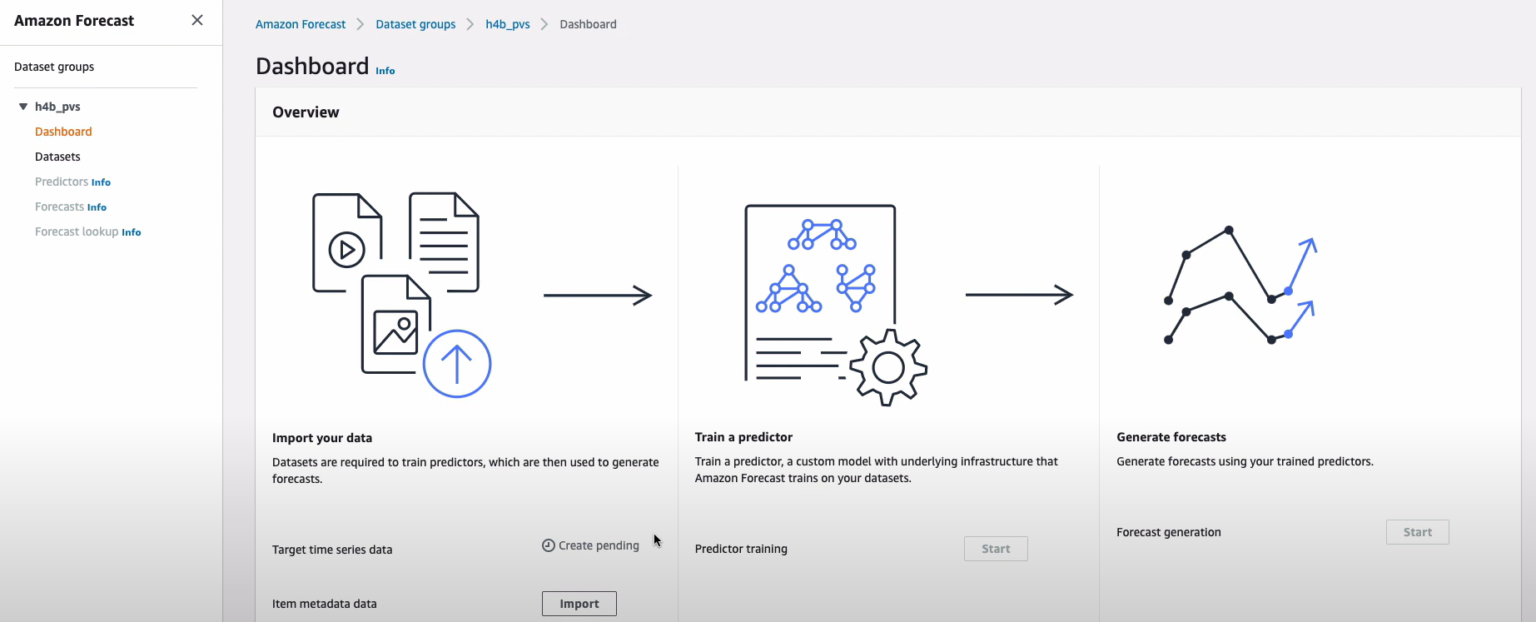Open the Dashboard Info link
The height and width of the screenshot is (622, 1536).
tap(385, 70)
